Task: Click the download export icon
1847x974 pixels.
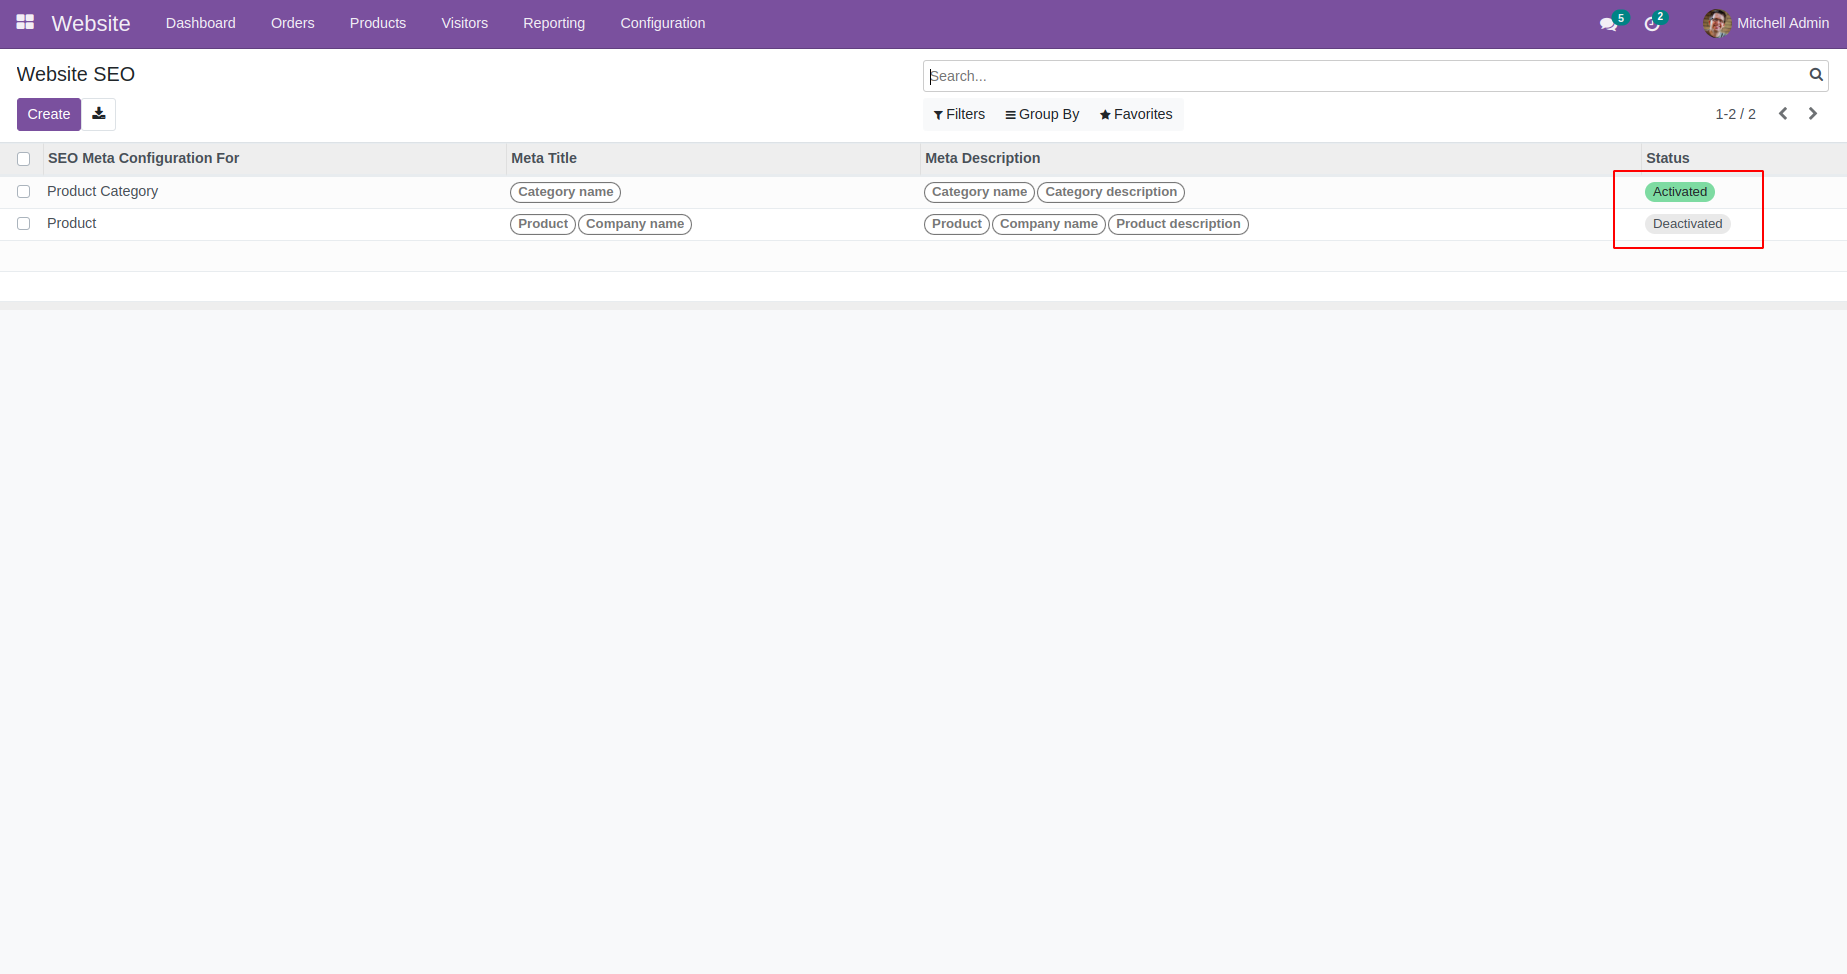Action: click(99, 114)
